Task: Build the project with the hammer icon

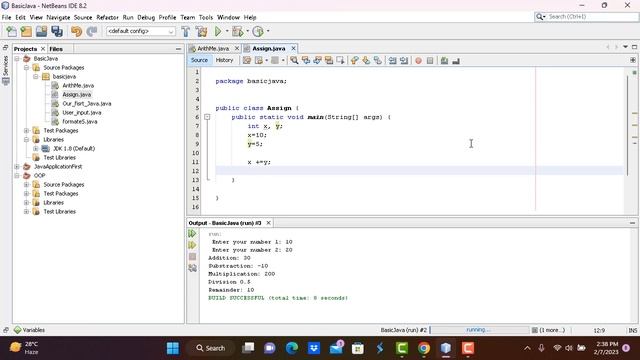Action: click(x=186, y=31)
